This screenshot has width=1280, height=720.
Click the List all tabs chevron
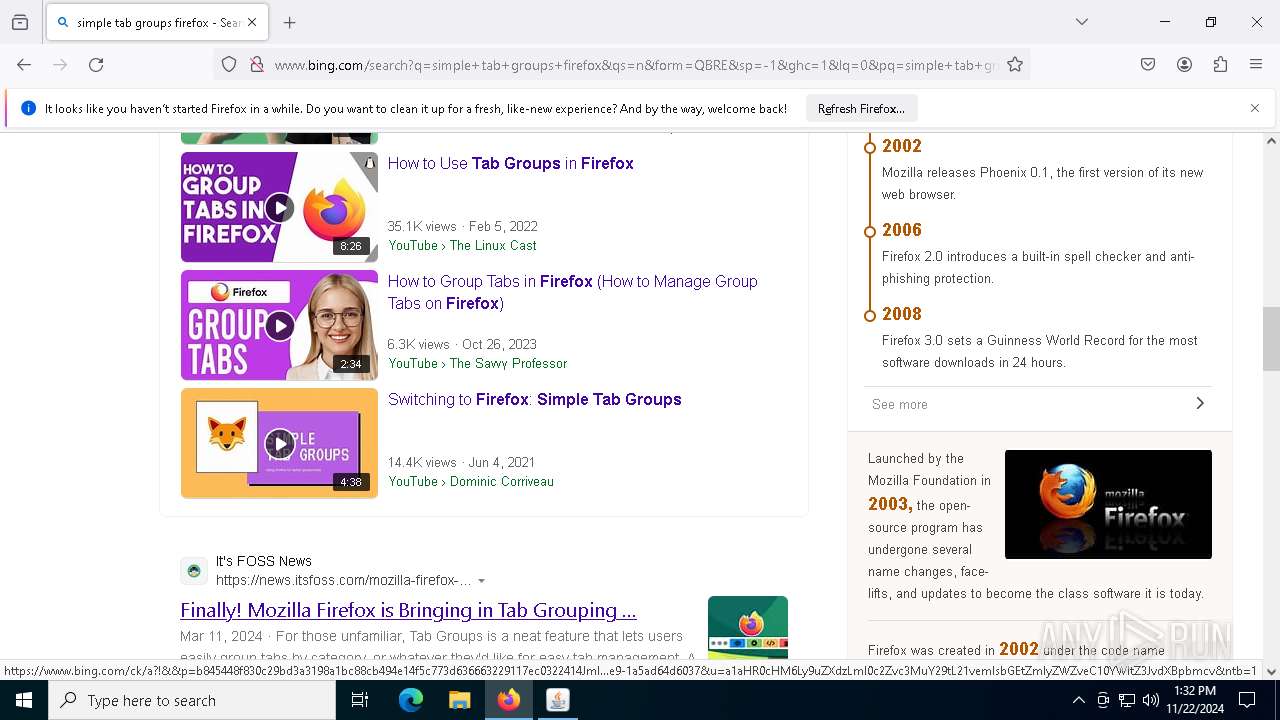tap(1082, 22)
